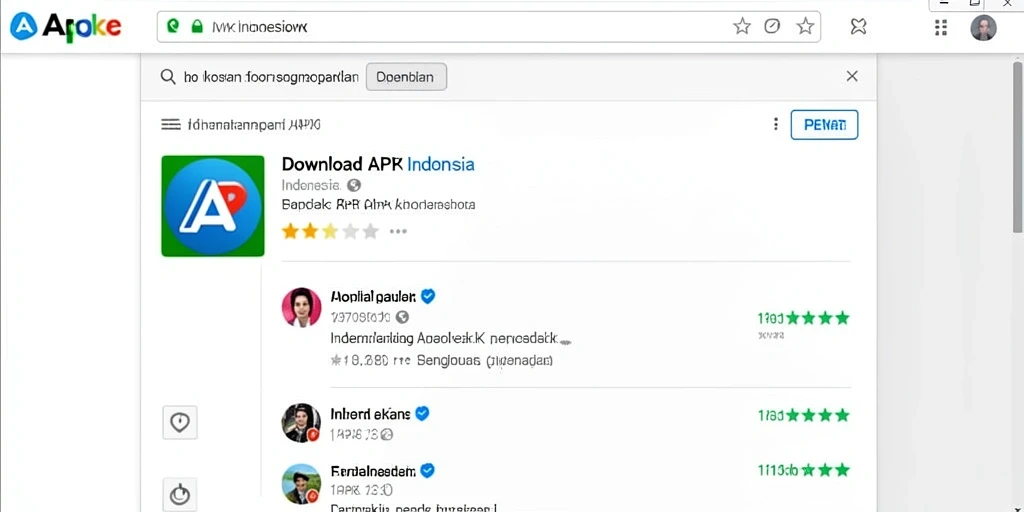The width and height of the screenshot is (1024, 512).
Task: Click the ellipsis after the app rating stars
Action: point(398,231)
